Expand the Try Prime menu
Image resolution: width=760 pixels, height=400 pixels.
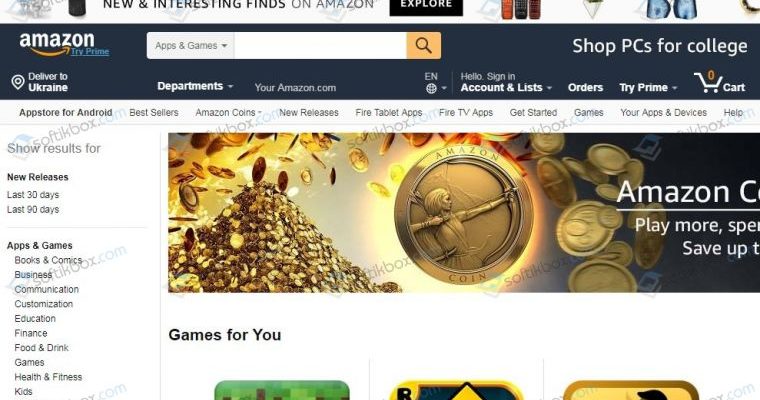pos(648,88)
